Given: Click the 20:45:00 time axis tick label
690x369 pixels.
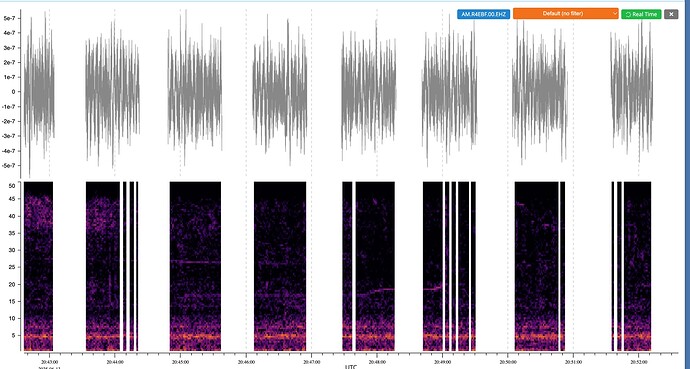Looking at the screenshot, I should tap(180, 362).
